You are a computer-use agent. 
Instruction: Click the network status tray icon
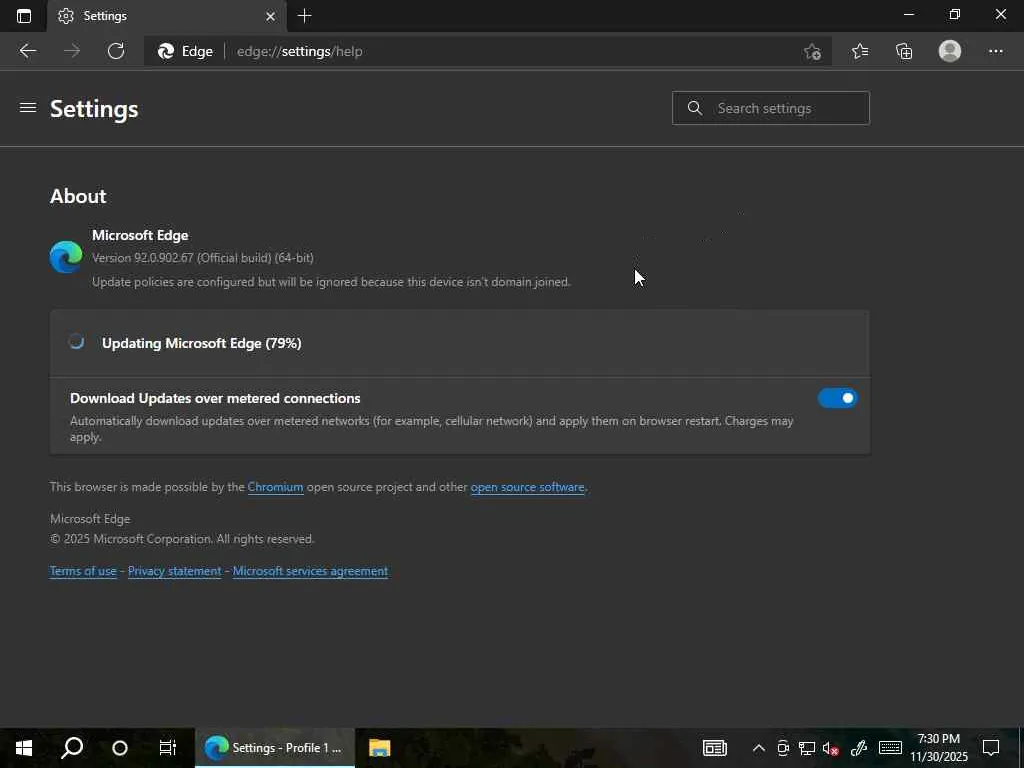point(807,748)
